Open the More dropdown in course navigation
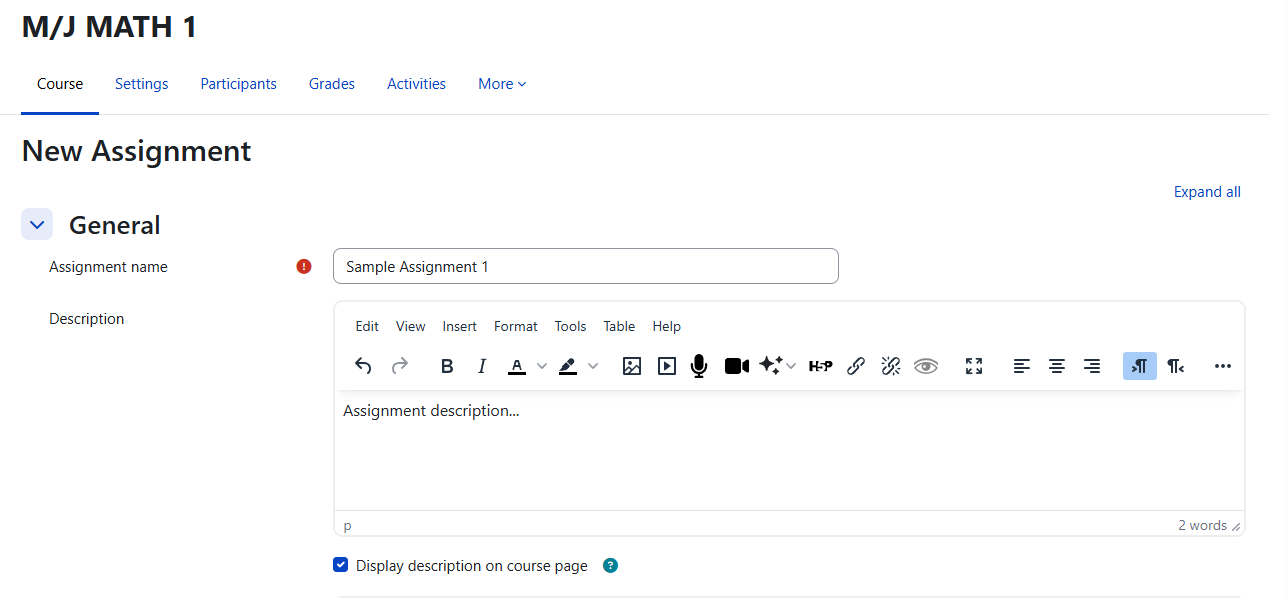Image resolution: width=1287 pixels, height=598 pixels. click(x=502, y=84)
